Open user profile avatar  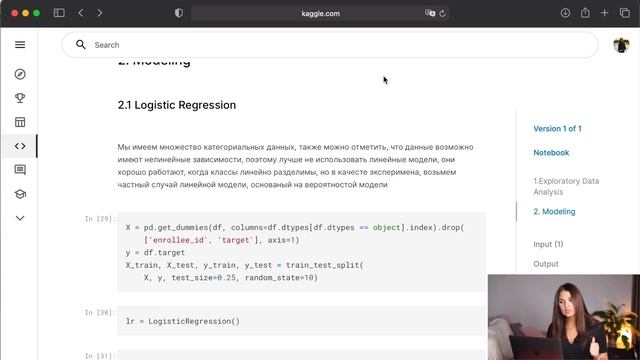[621, 45]
